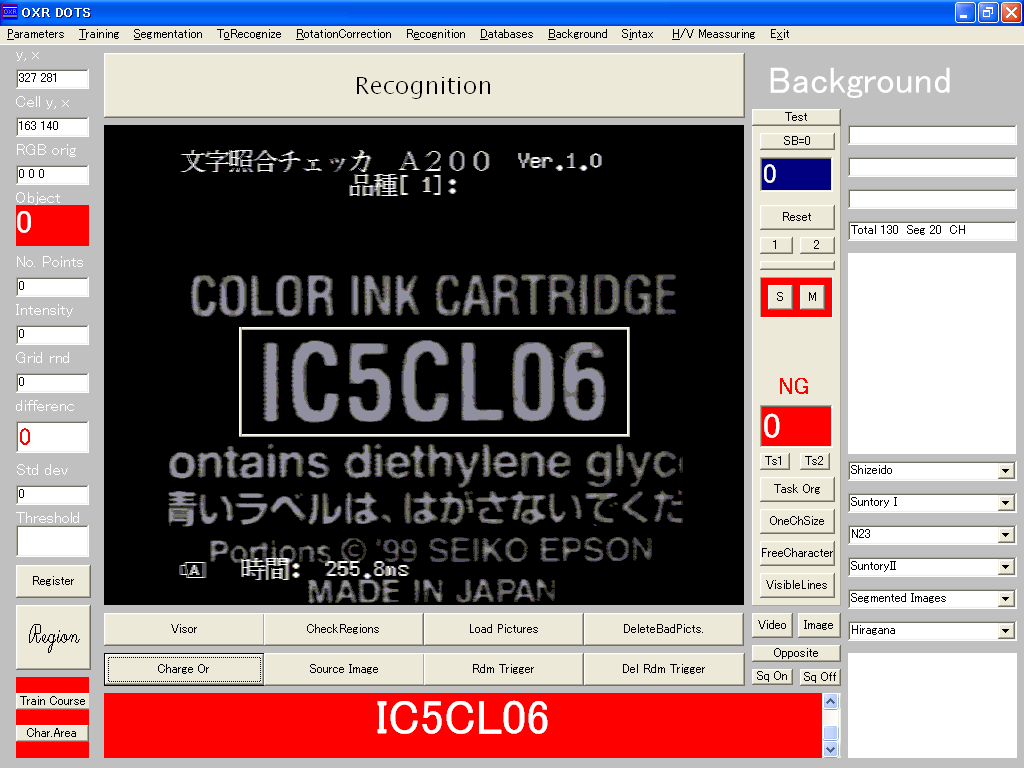Click the VisibleLines button
This screenshot has width=1024, height=768.
tap(797, 585)
